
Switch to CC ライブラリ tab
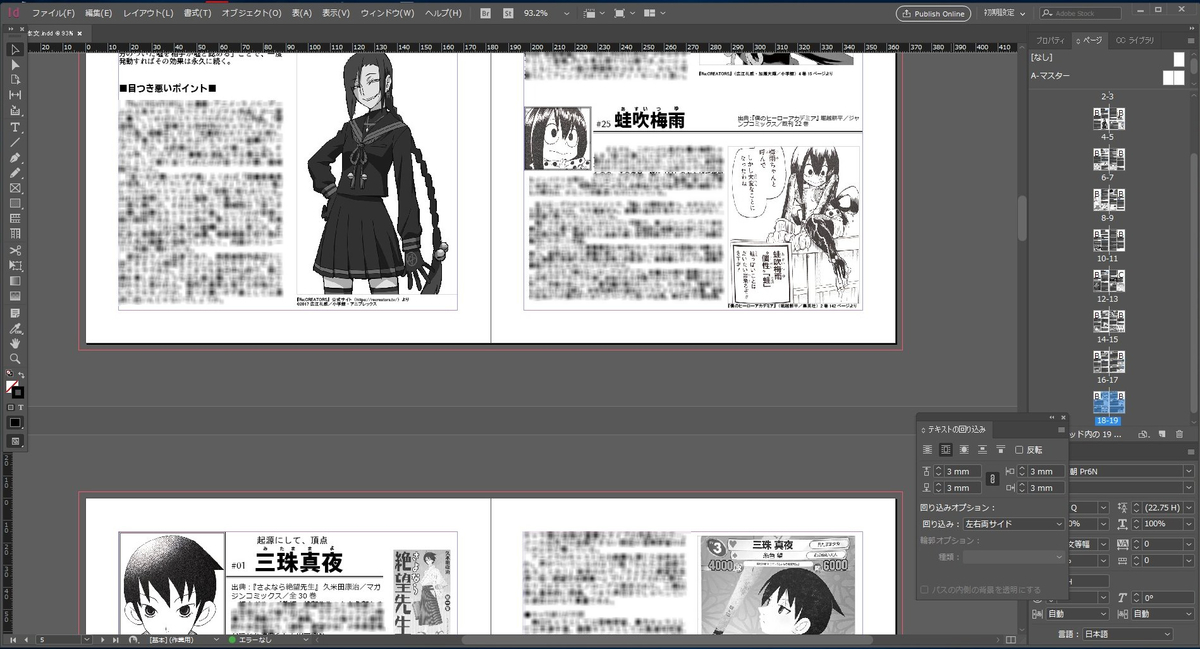coord(1135,39)
